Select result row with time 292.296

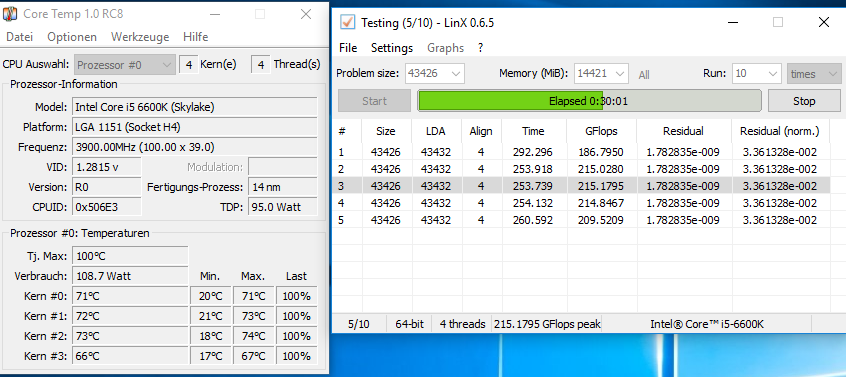coord(582,152)
